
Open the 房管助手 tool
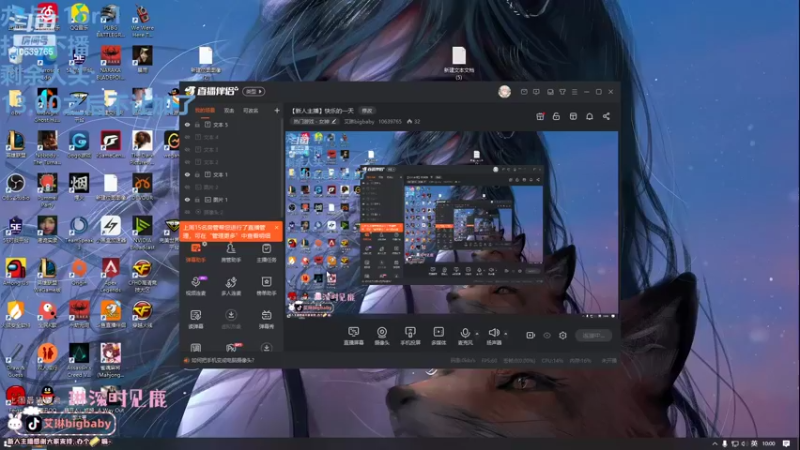click(x=231, y=253)
